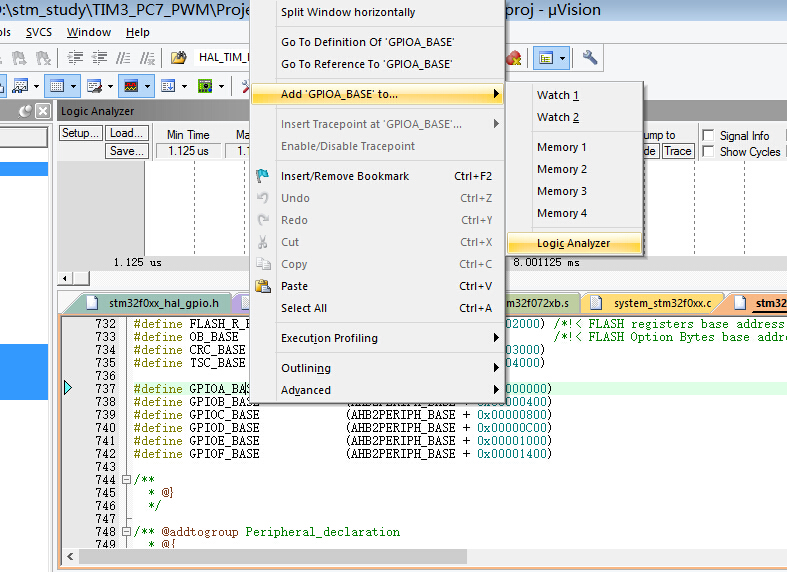Click the Logic Analyzer window toolbar icon
The image size is (787, 572).
[131, 86]
